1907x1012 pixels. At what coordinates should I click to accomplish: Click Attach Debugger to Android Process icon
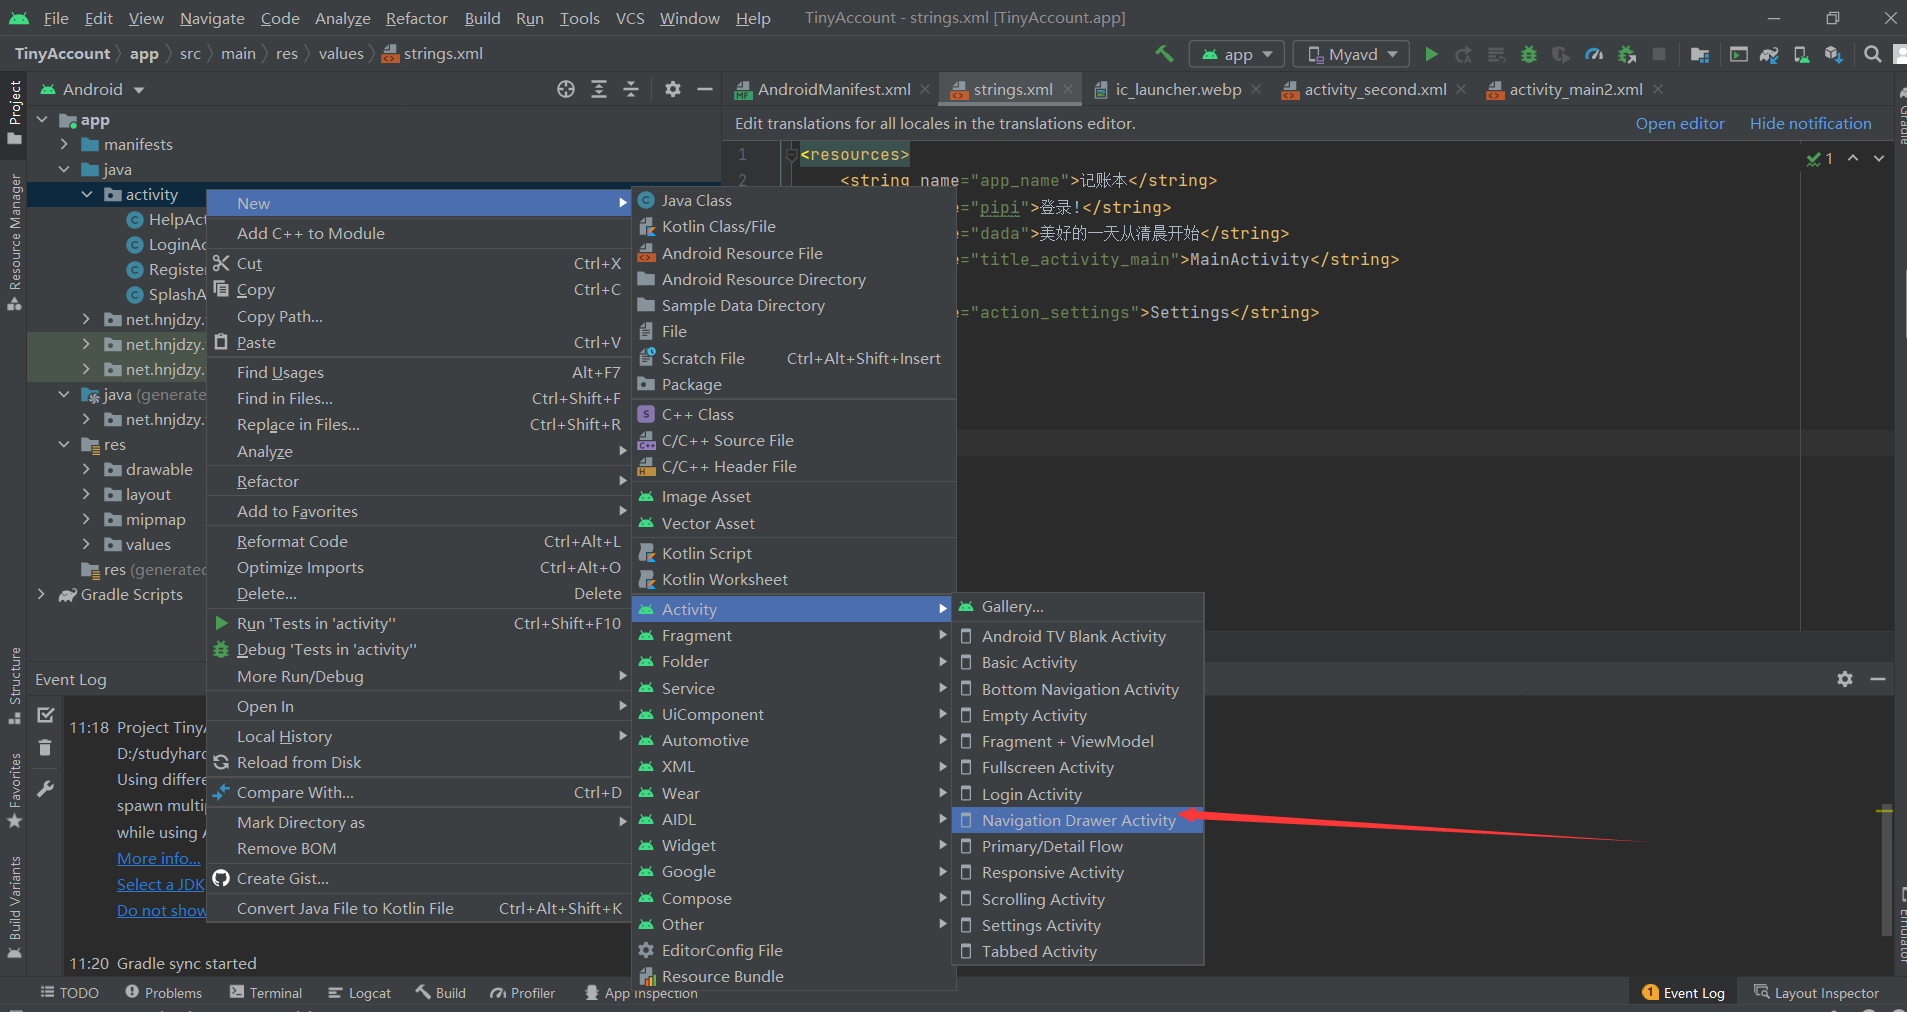point(1627,54)
